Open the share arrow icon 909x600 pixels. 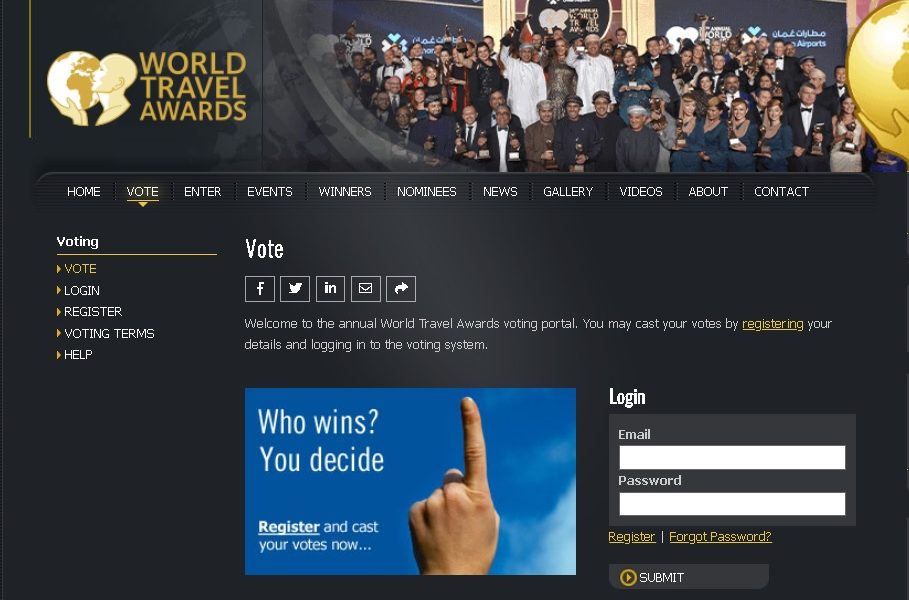(x=401, y=289)
